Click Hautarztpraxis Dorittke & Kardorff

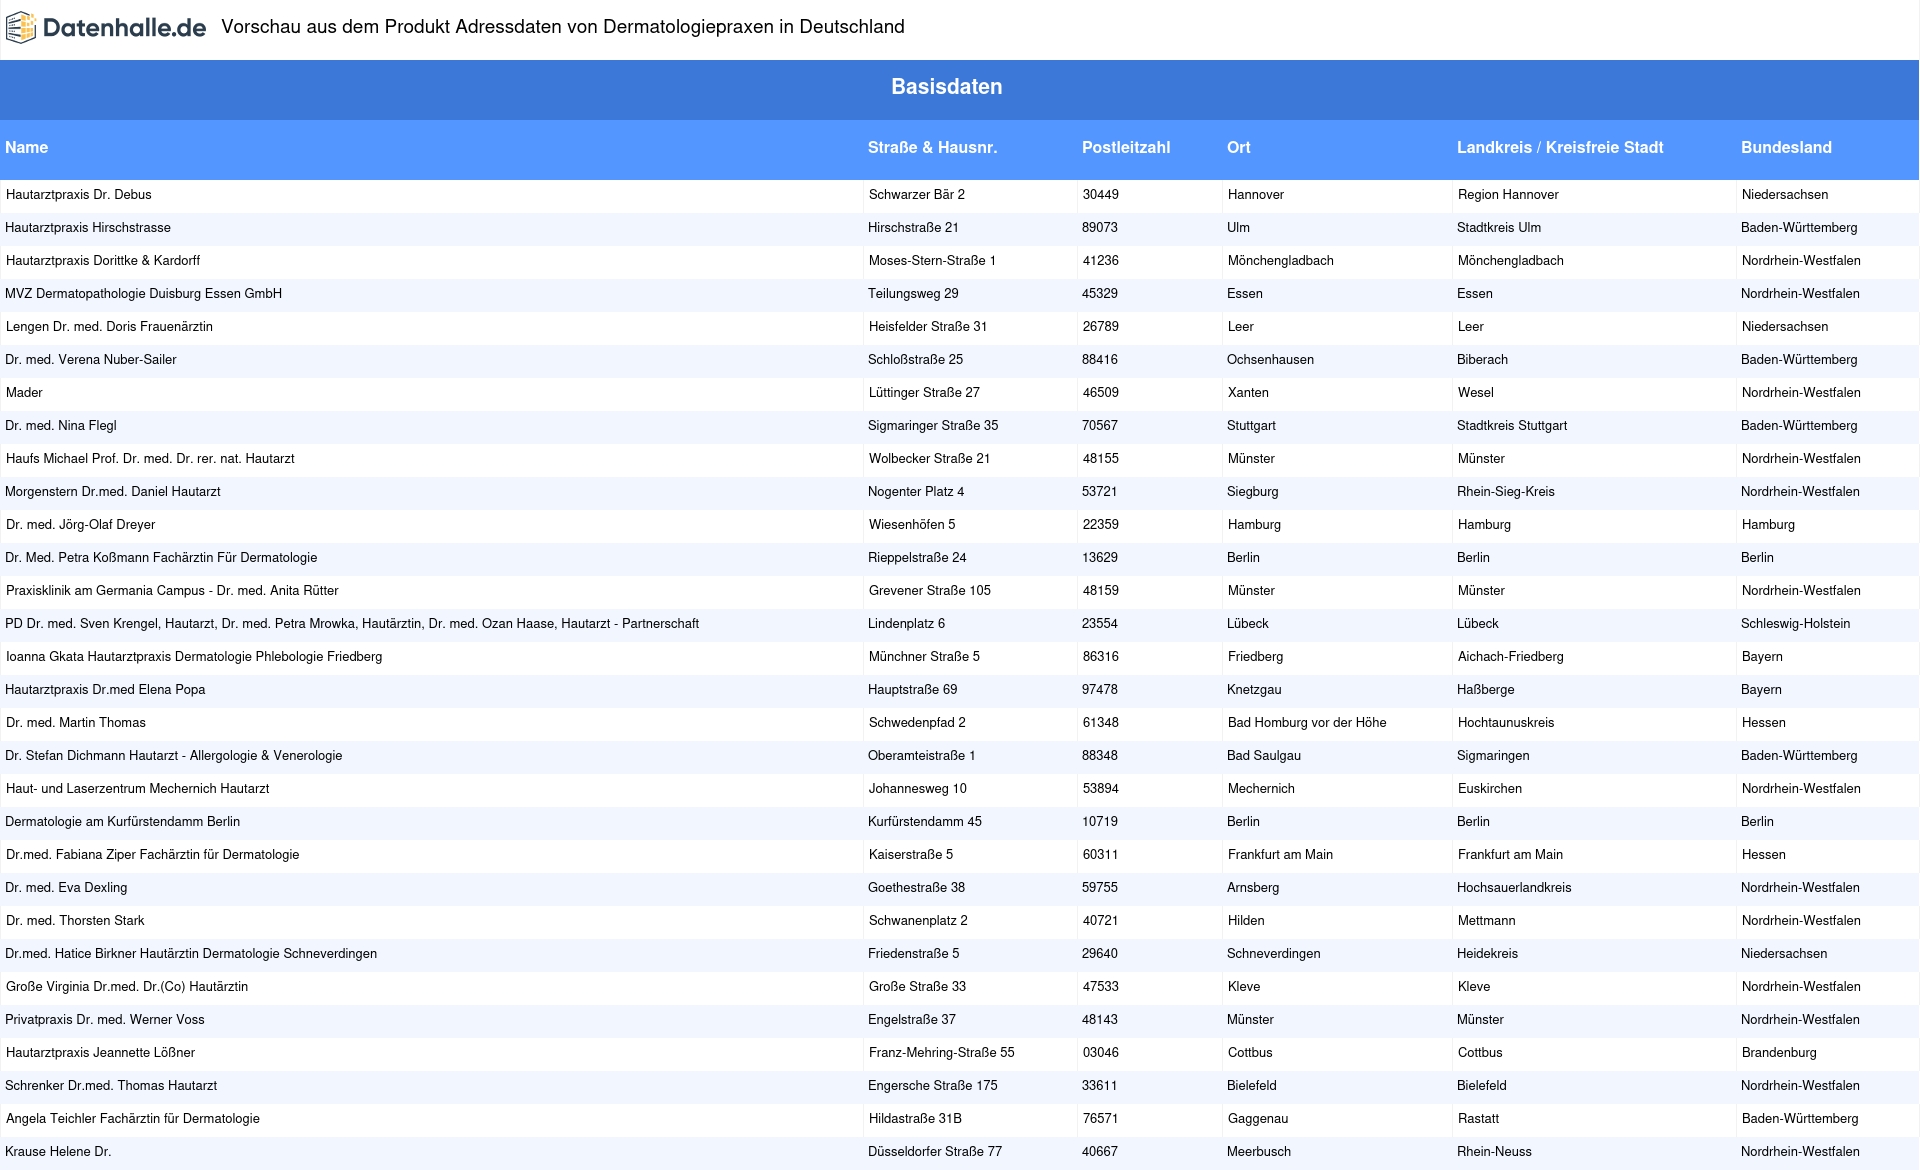point(103,261)
